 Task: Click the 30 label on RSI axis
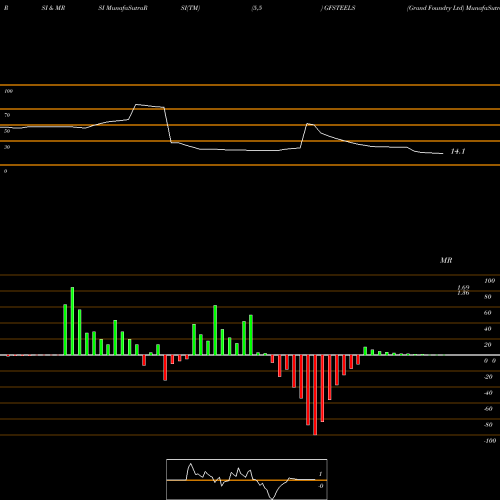(7, 147)
